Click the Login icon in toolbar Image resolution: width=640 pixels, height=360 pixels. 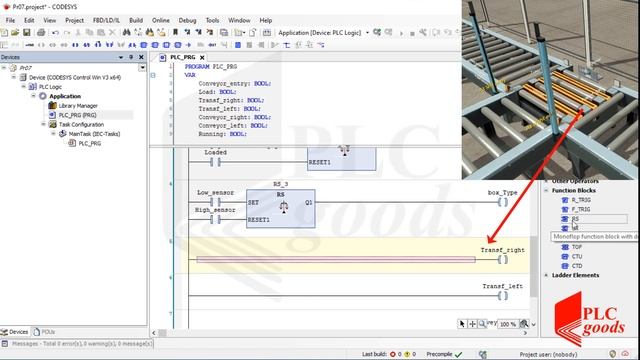(x=377, y=32)
